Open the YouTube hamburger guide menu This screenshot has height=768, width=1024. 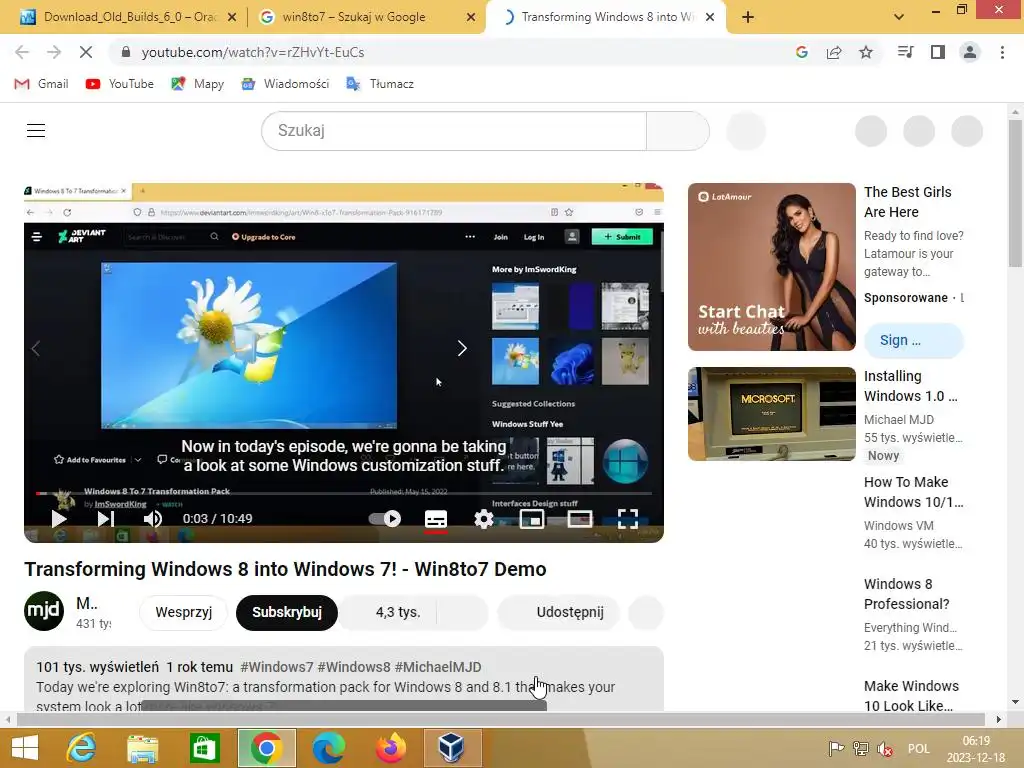pos(36,131)
